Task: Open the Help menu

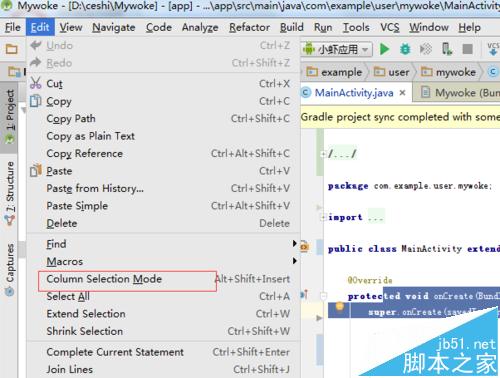Action: (469, 27)
